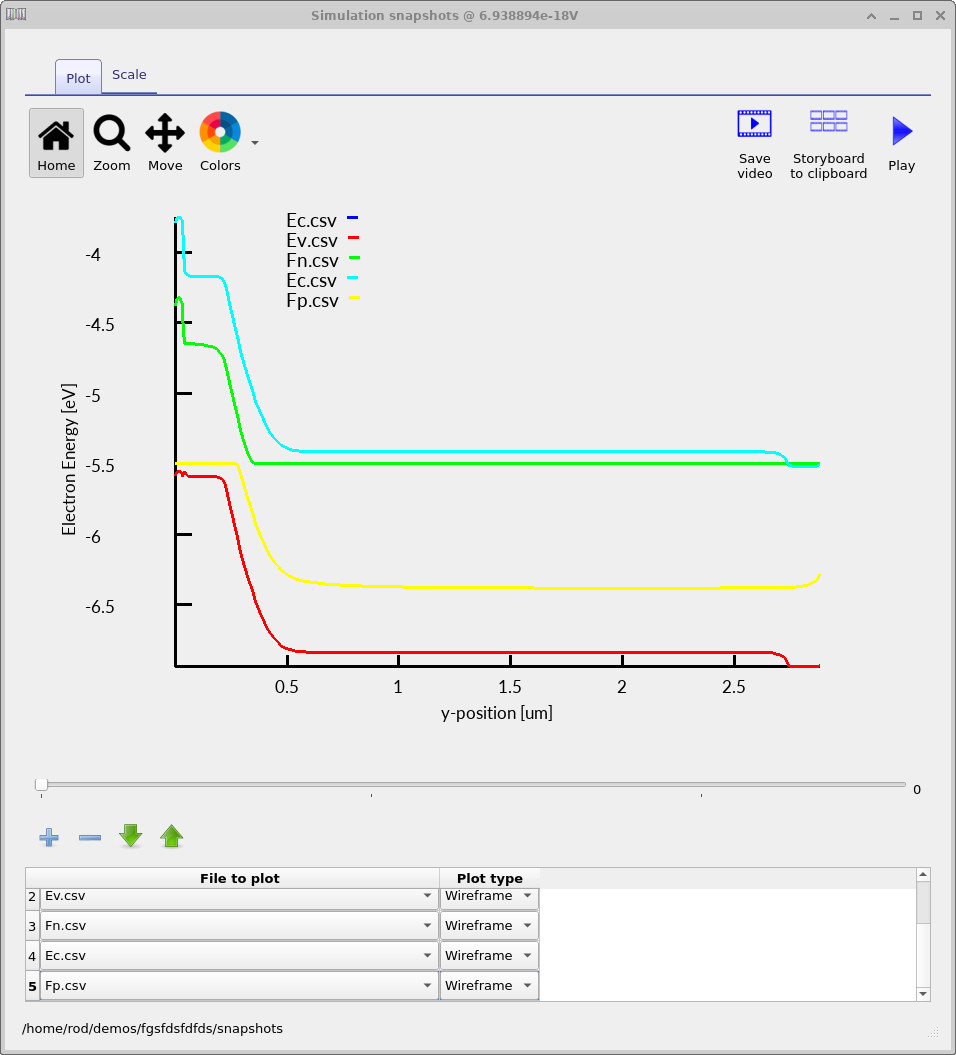This screenshot has width=956, height=1055.
Task: Click the window resize grip at the bottom corner
Action: (934, 1033)
